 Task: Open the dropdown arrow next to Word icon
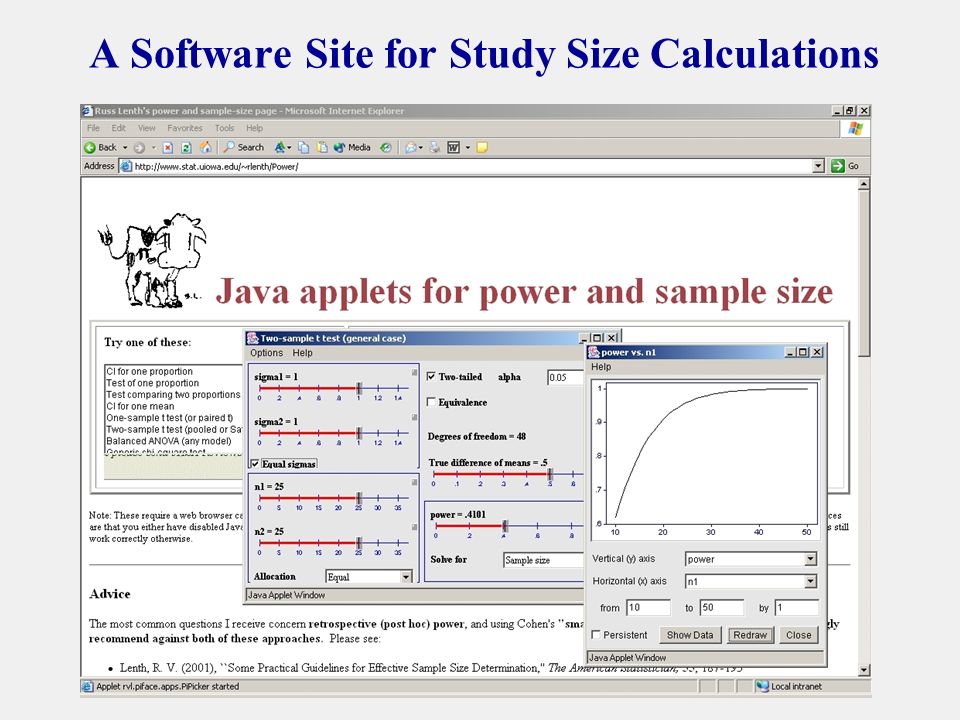click(x=468, y=148)
